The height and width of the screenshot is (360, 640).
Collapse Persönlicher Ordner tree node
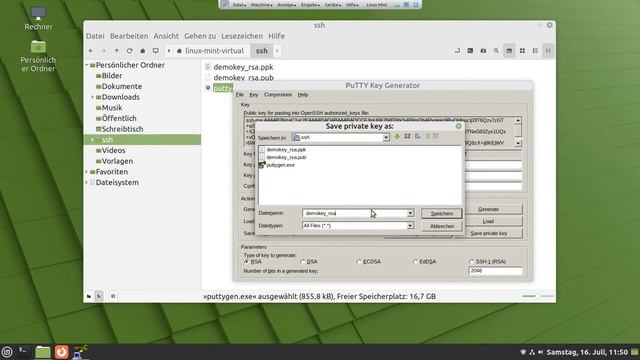[x=87, y=65]
